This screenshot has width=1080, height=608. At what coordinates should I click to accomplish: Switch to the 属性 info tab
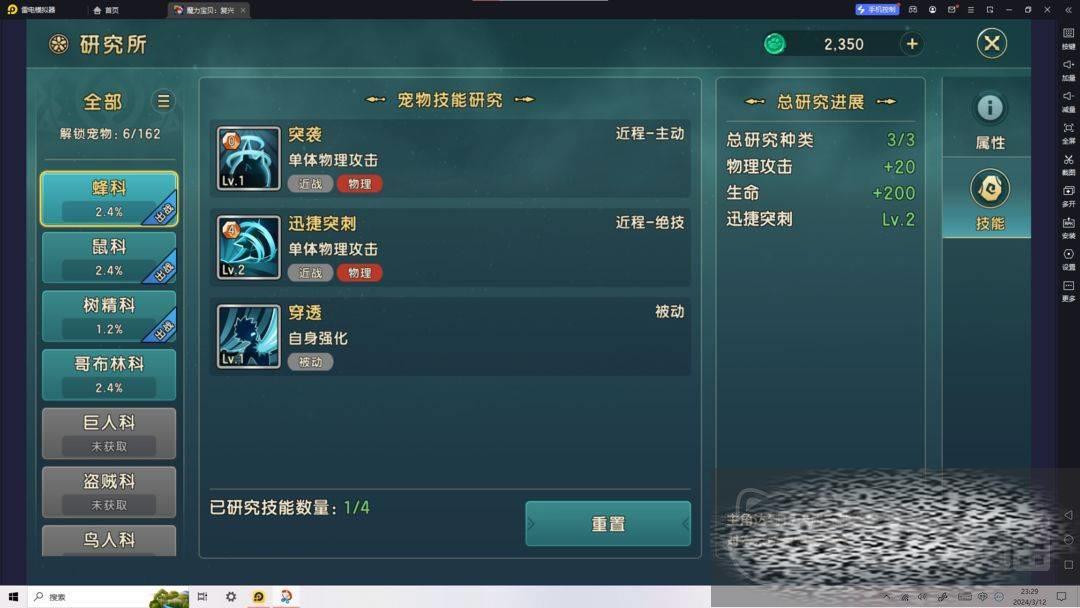pos(990,119)
